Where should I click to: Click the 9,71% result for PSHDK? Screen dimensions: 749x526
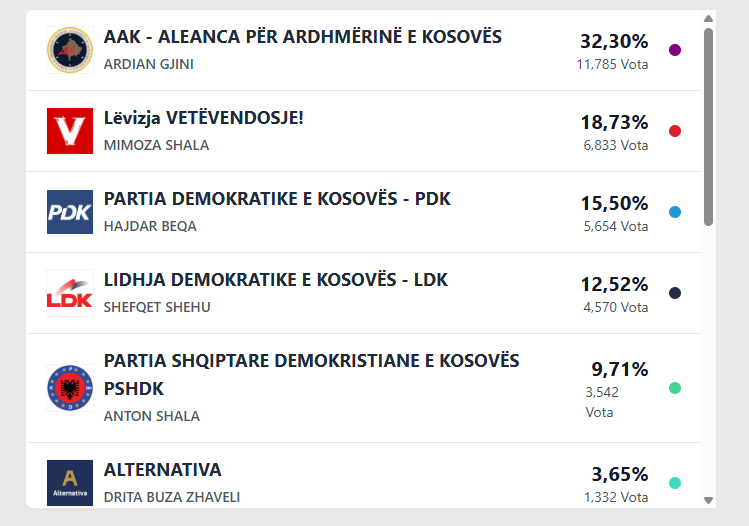[620, 369]
